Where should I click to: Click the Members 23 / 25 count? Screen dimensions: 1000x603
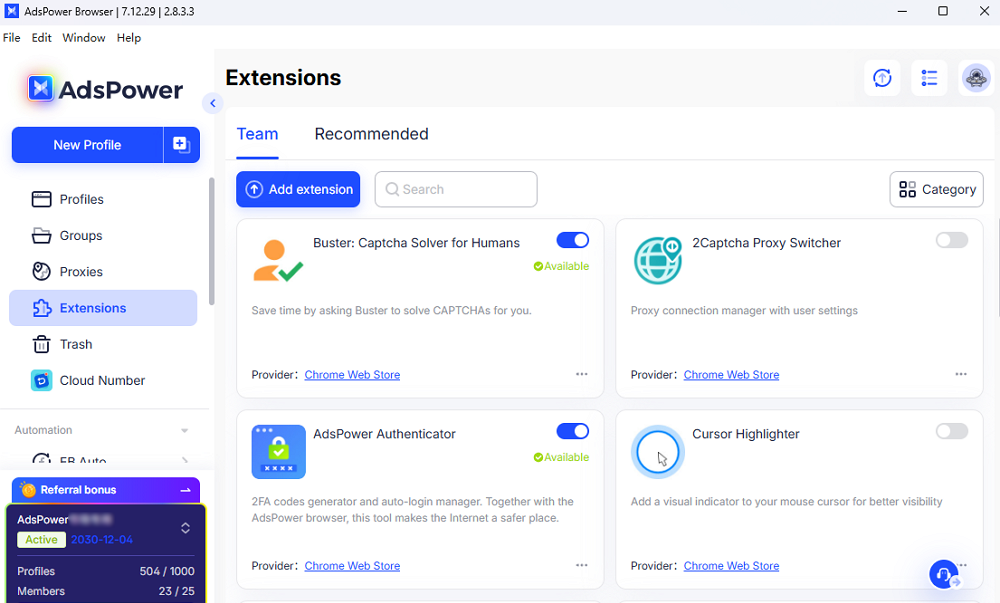(x=177, y=591)
